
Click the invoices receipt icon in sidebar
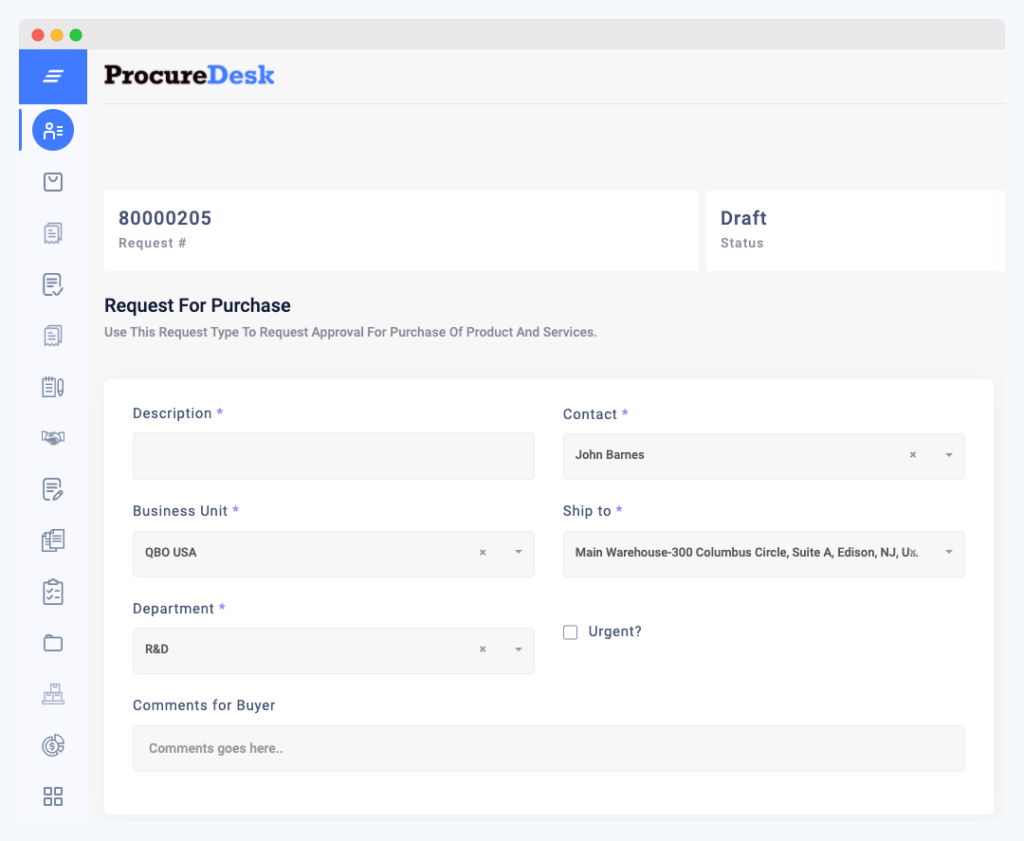pyautogui.click(x=52, y=232)
